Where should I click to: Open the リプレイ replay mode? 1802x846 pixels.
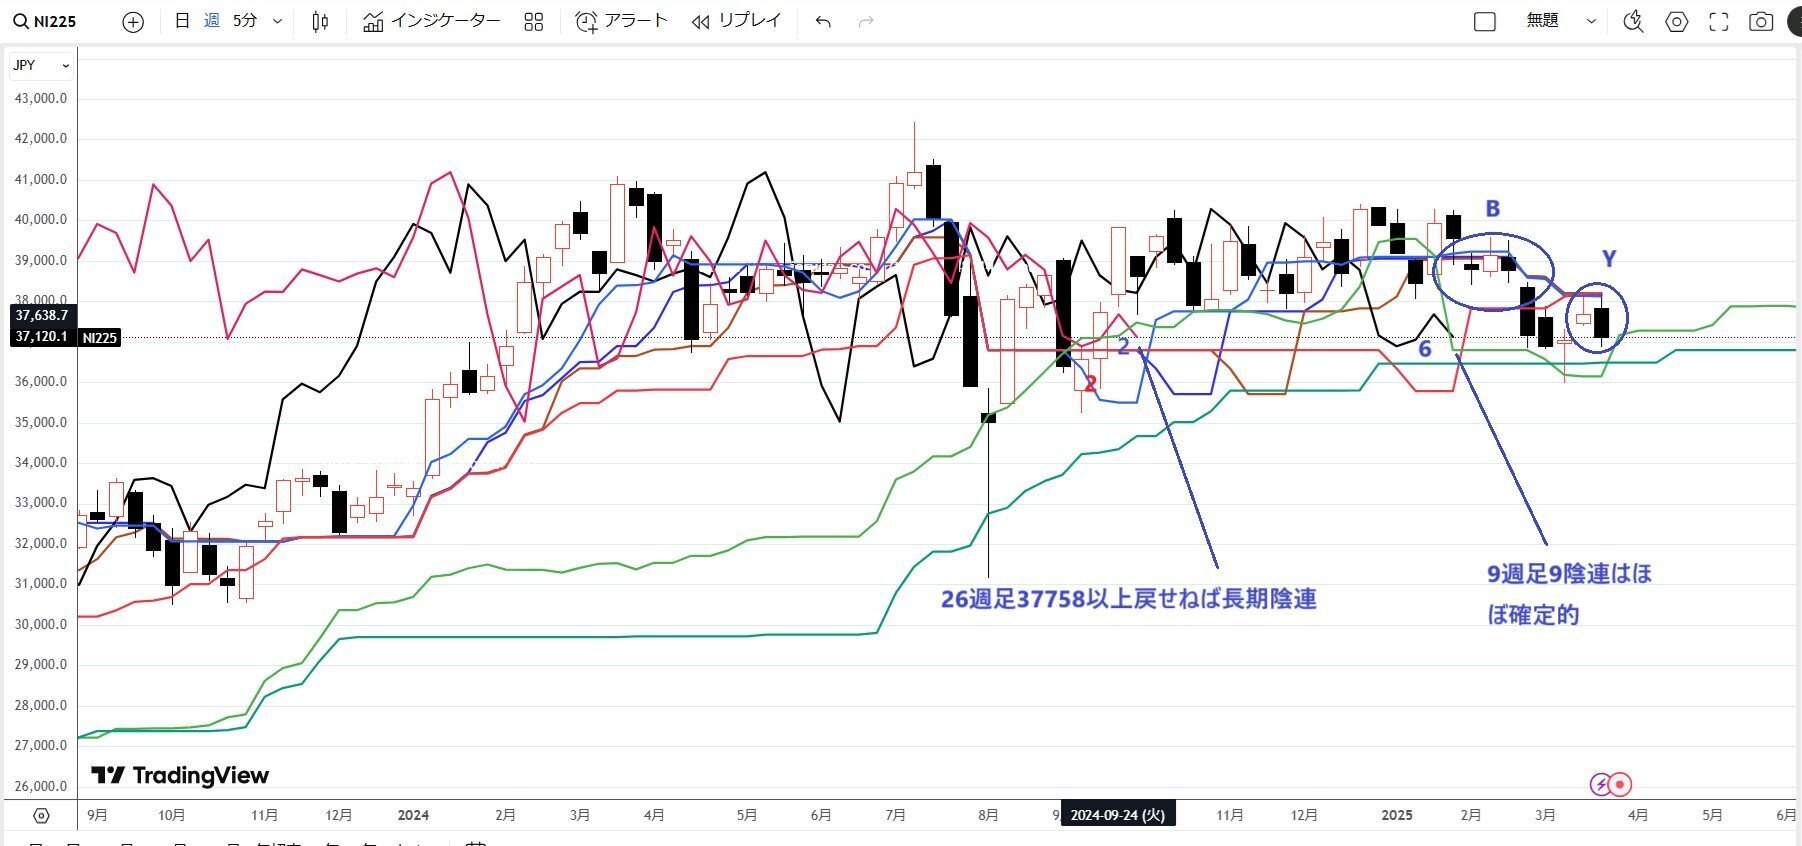point(736,21)
